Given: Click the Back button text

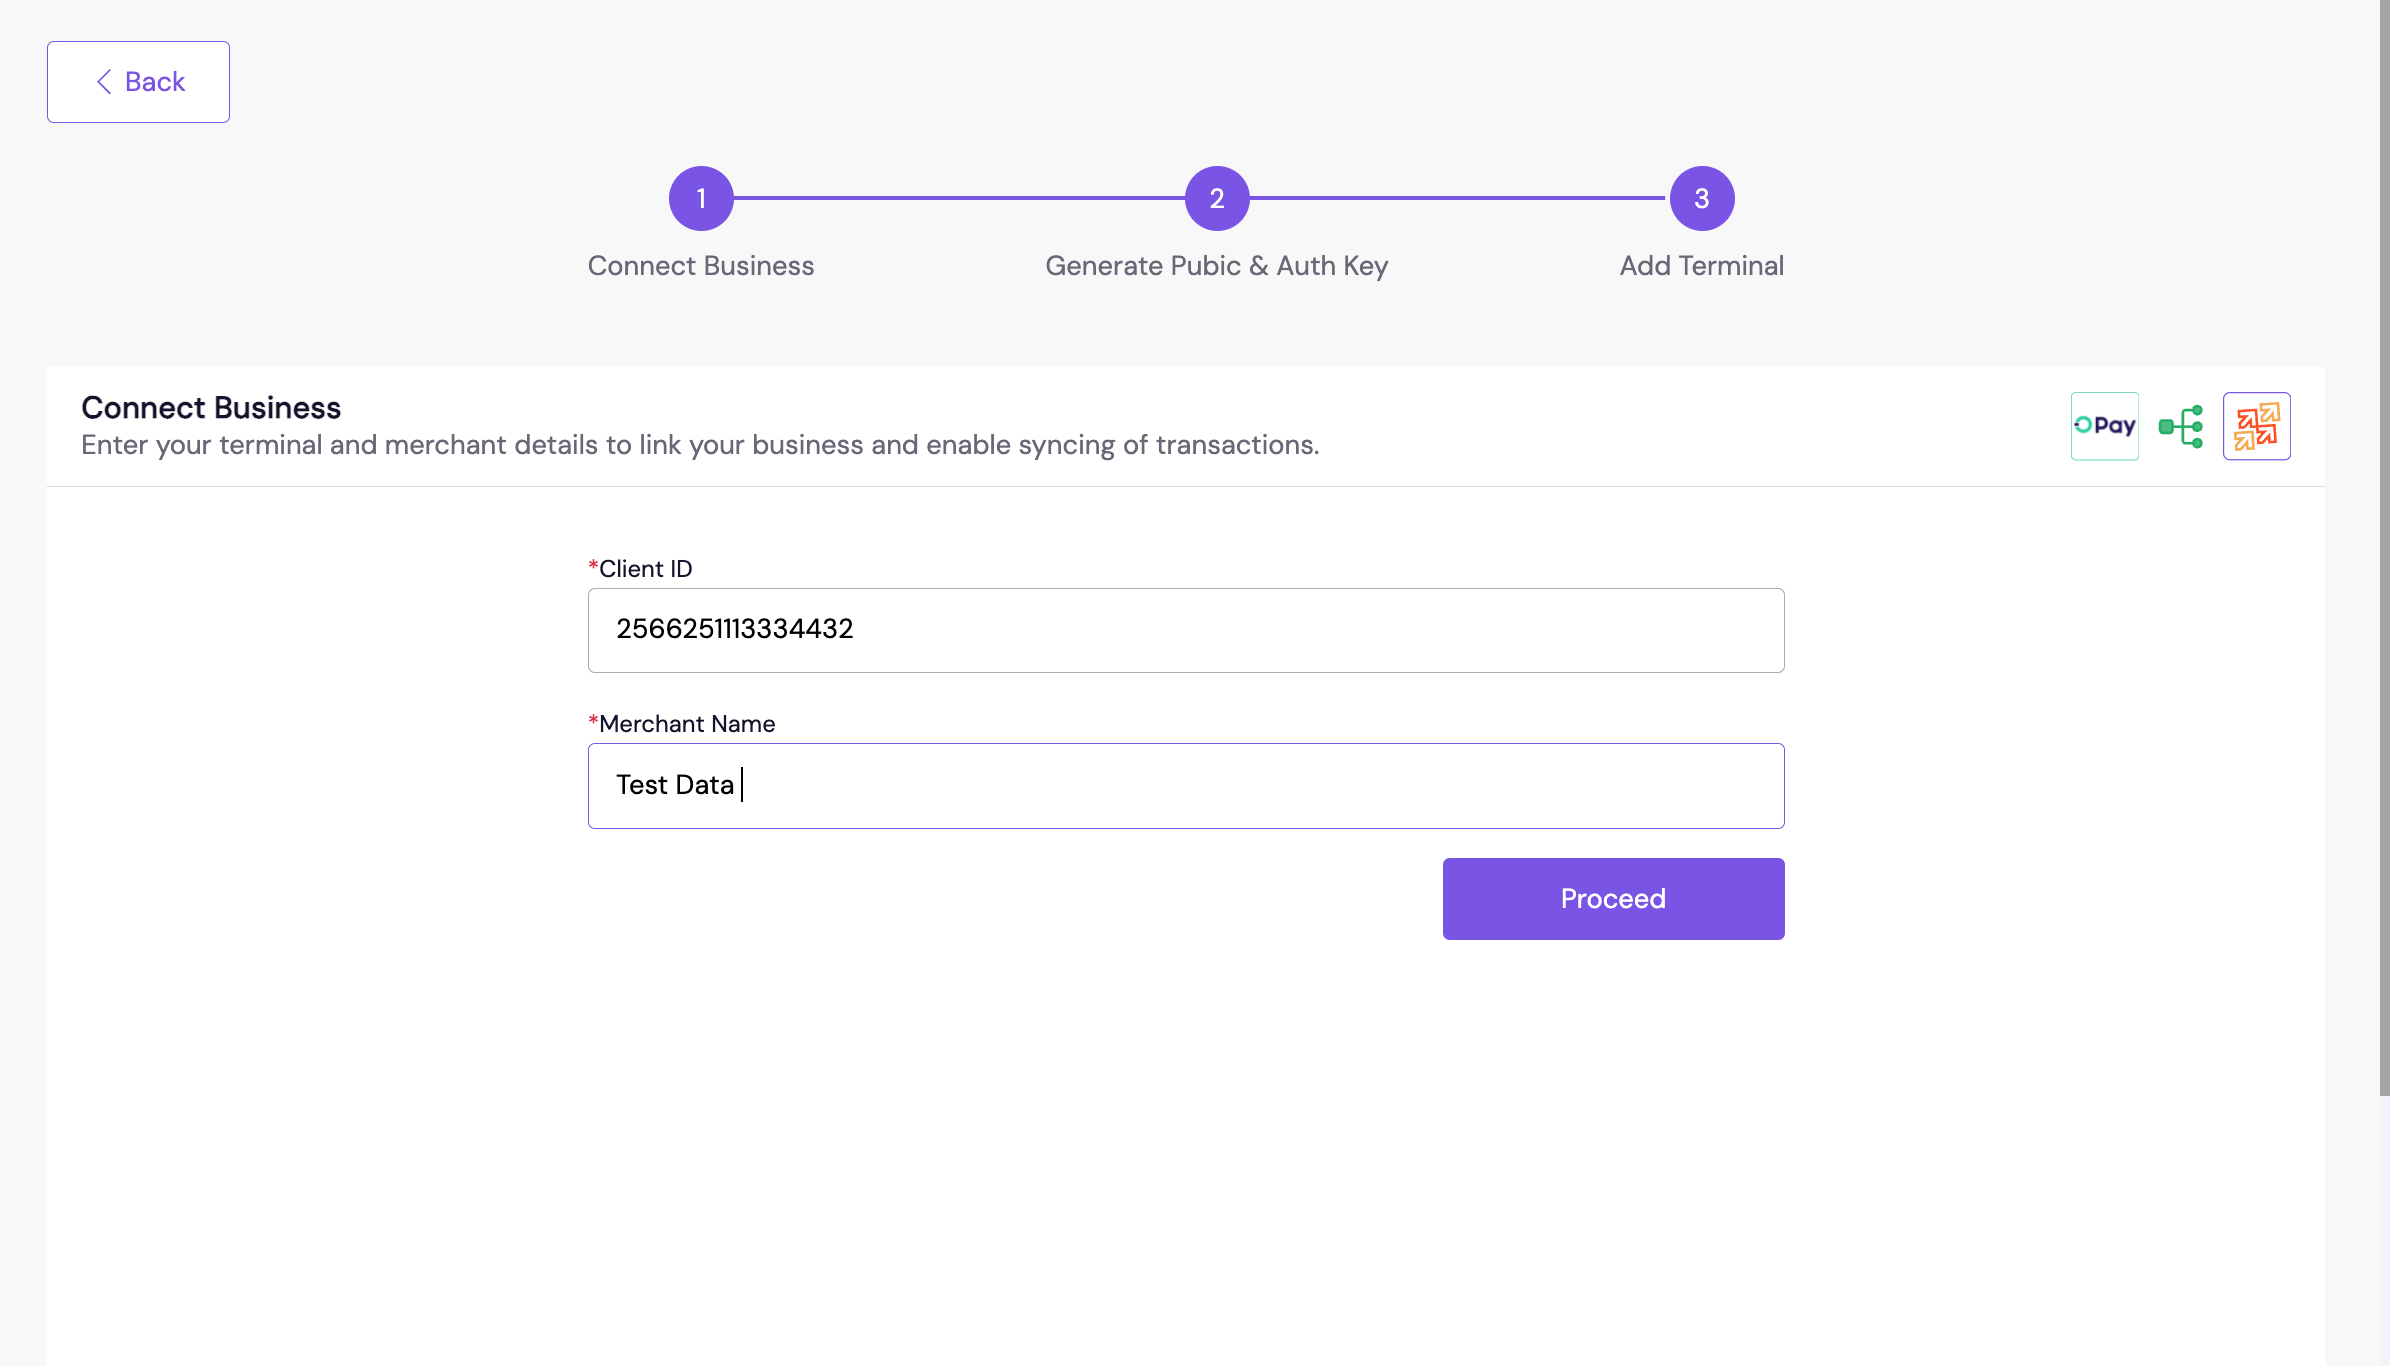Looking at the screenshot, I should [x=155, y=82].
